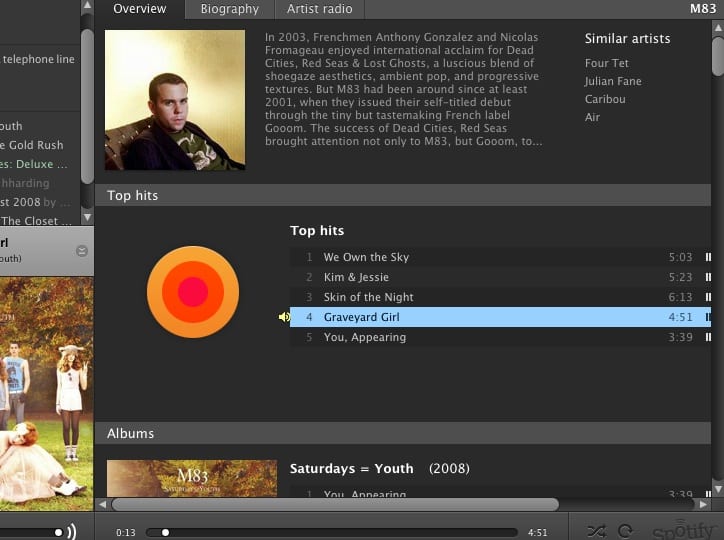Click the down arrow of the sidebar scrollbar
724x540 pixels.
(x=87, y=217)
